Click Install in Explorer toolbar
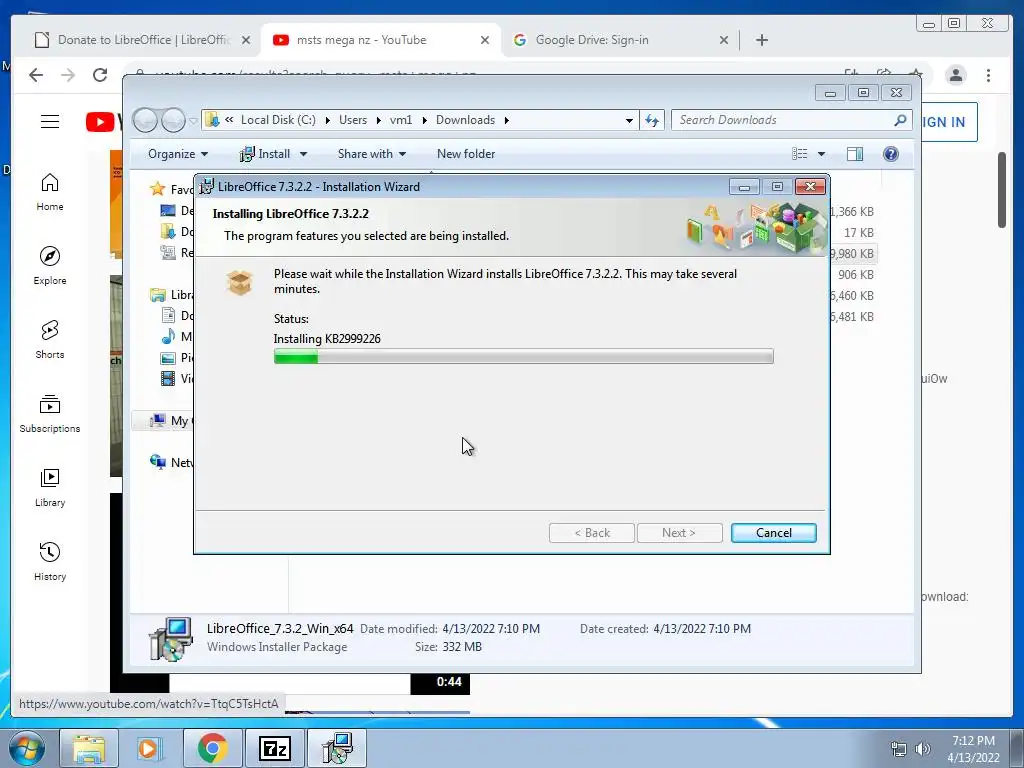This screenshot has height=768, width=1024. 264,154
